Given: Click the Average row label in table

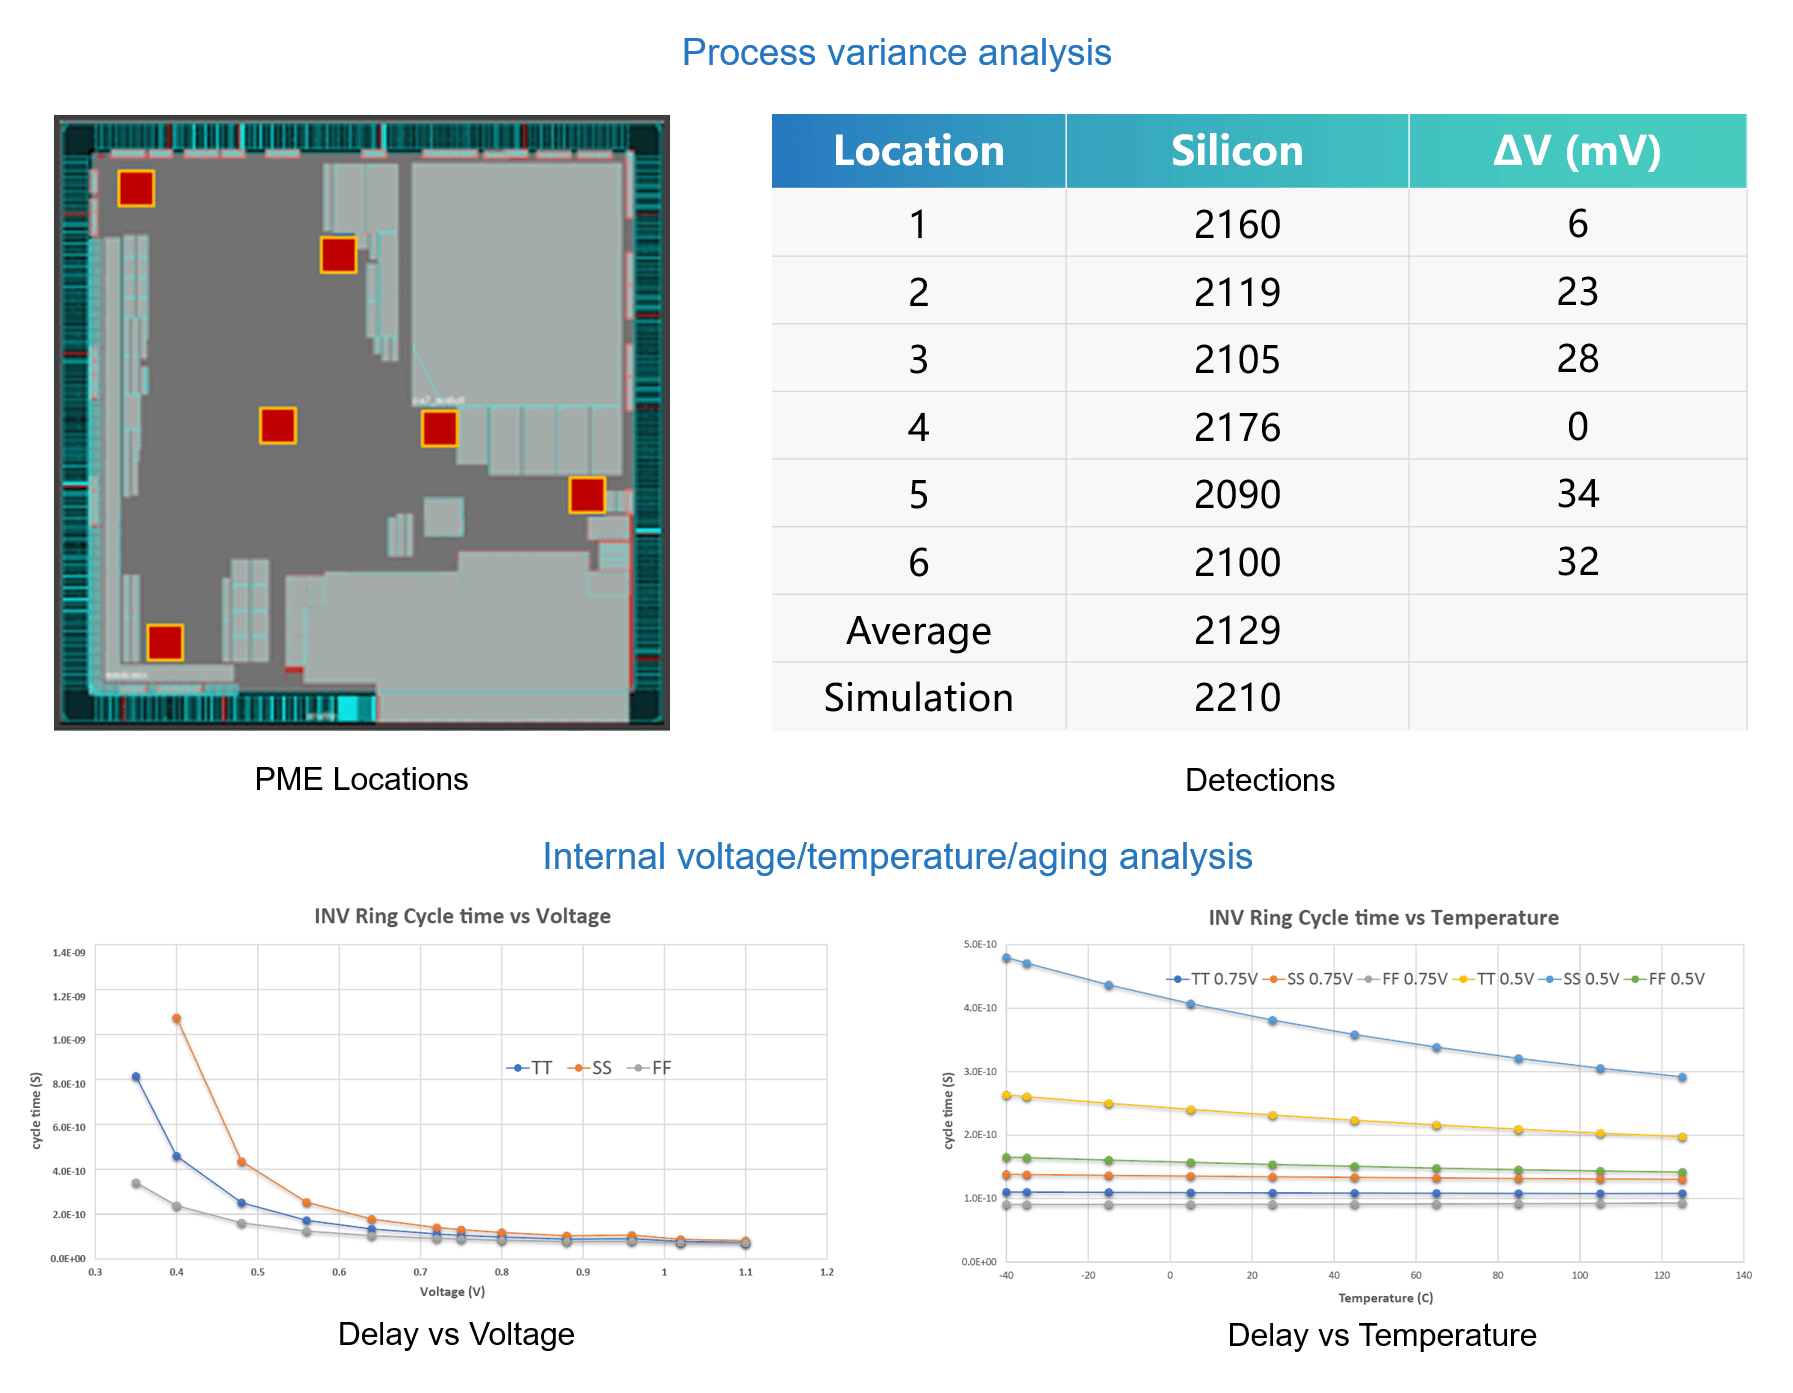Looking at the screenshot, I should coord(918,630).
